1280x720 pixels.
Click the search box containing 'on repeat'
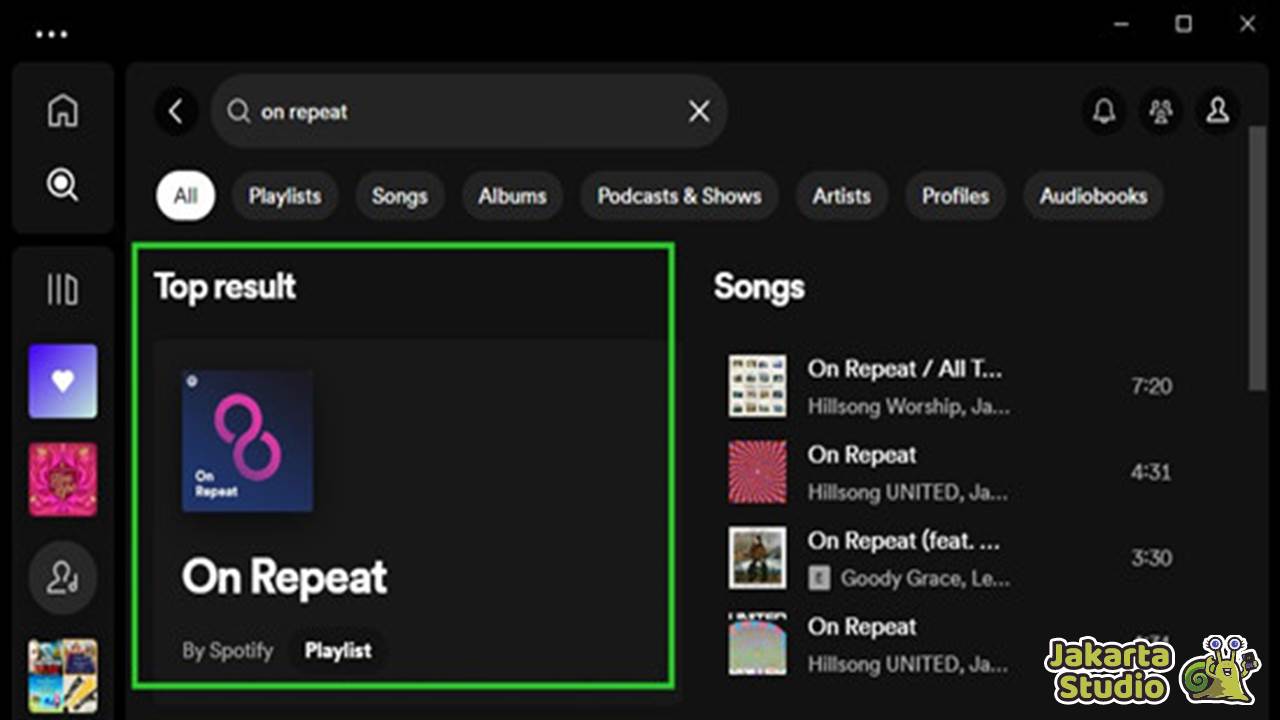coord(468,111)
